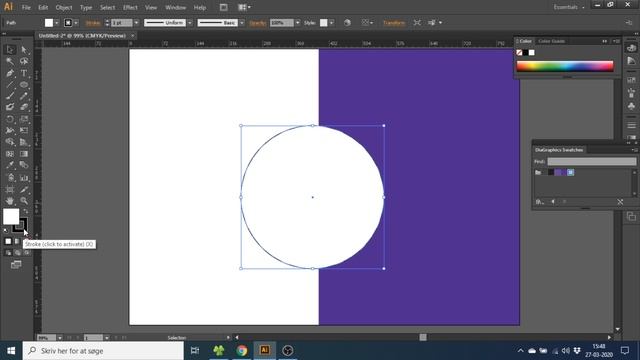
Task: Select the Line Segment tool
Action: [x=10, y=84]
